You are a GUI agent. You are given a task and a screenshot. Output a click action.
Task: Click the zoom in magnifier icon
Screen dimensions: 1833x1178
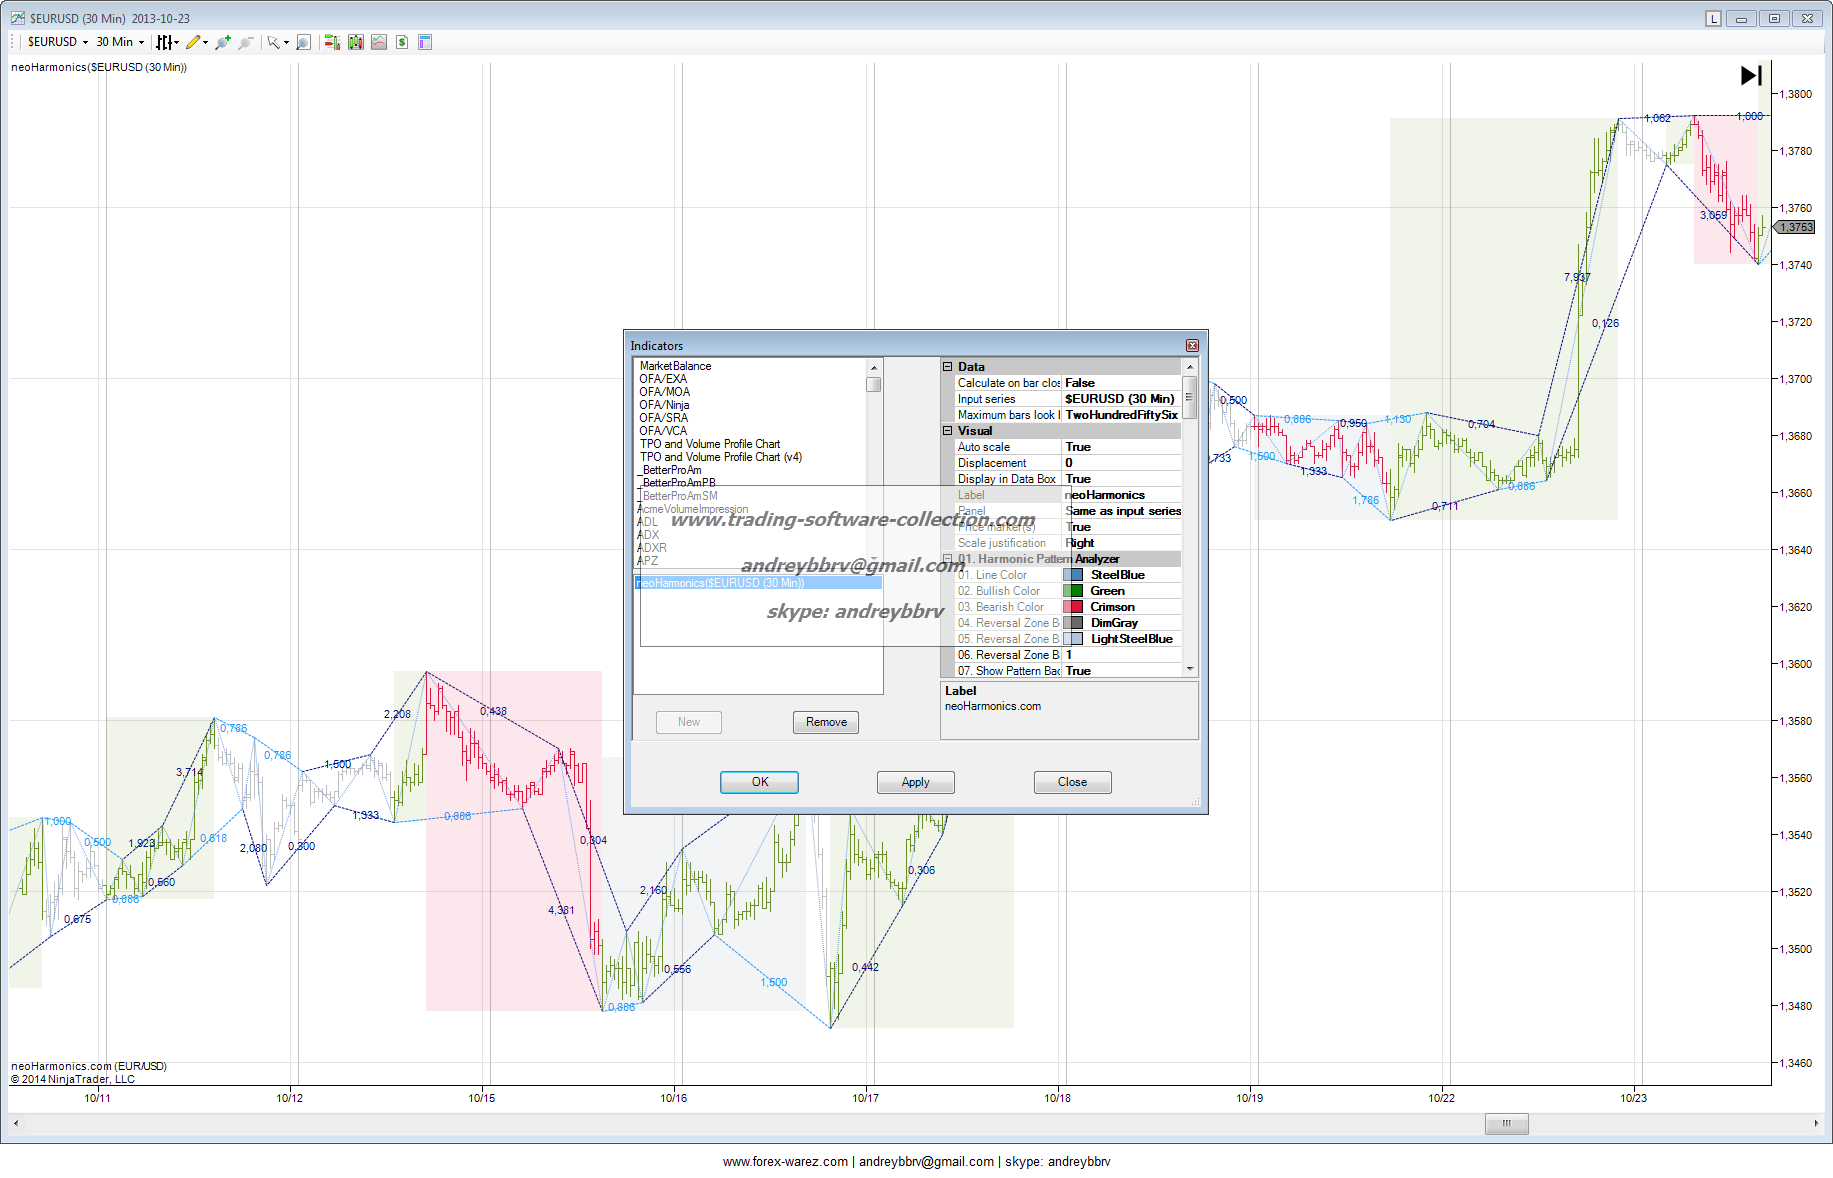point(222,42)
